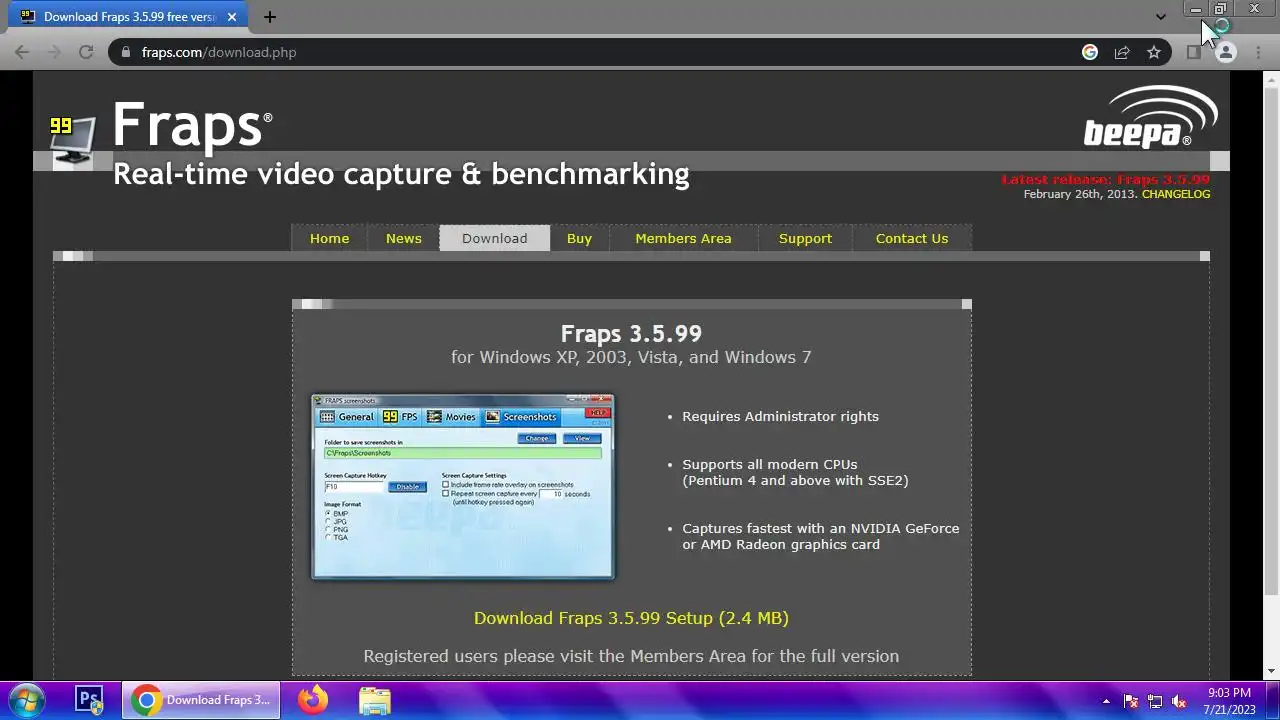Open the News menu item

coord(404,238)
